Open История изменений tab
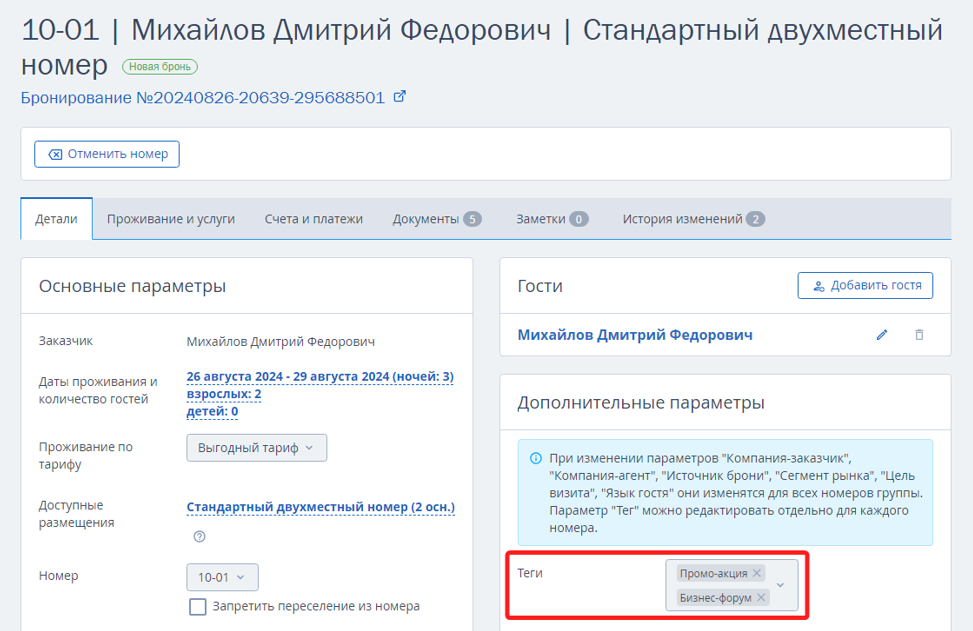 point(693,219)
